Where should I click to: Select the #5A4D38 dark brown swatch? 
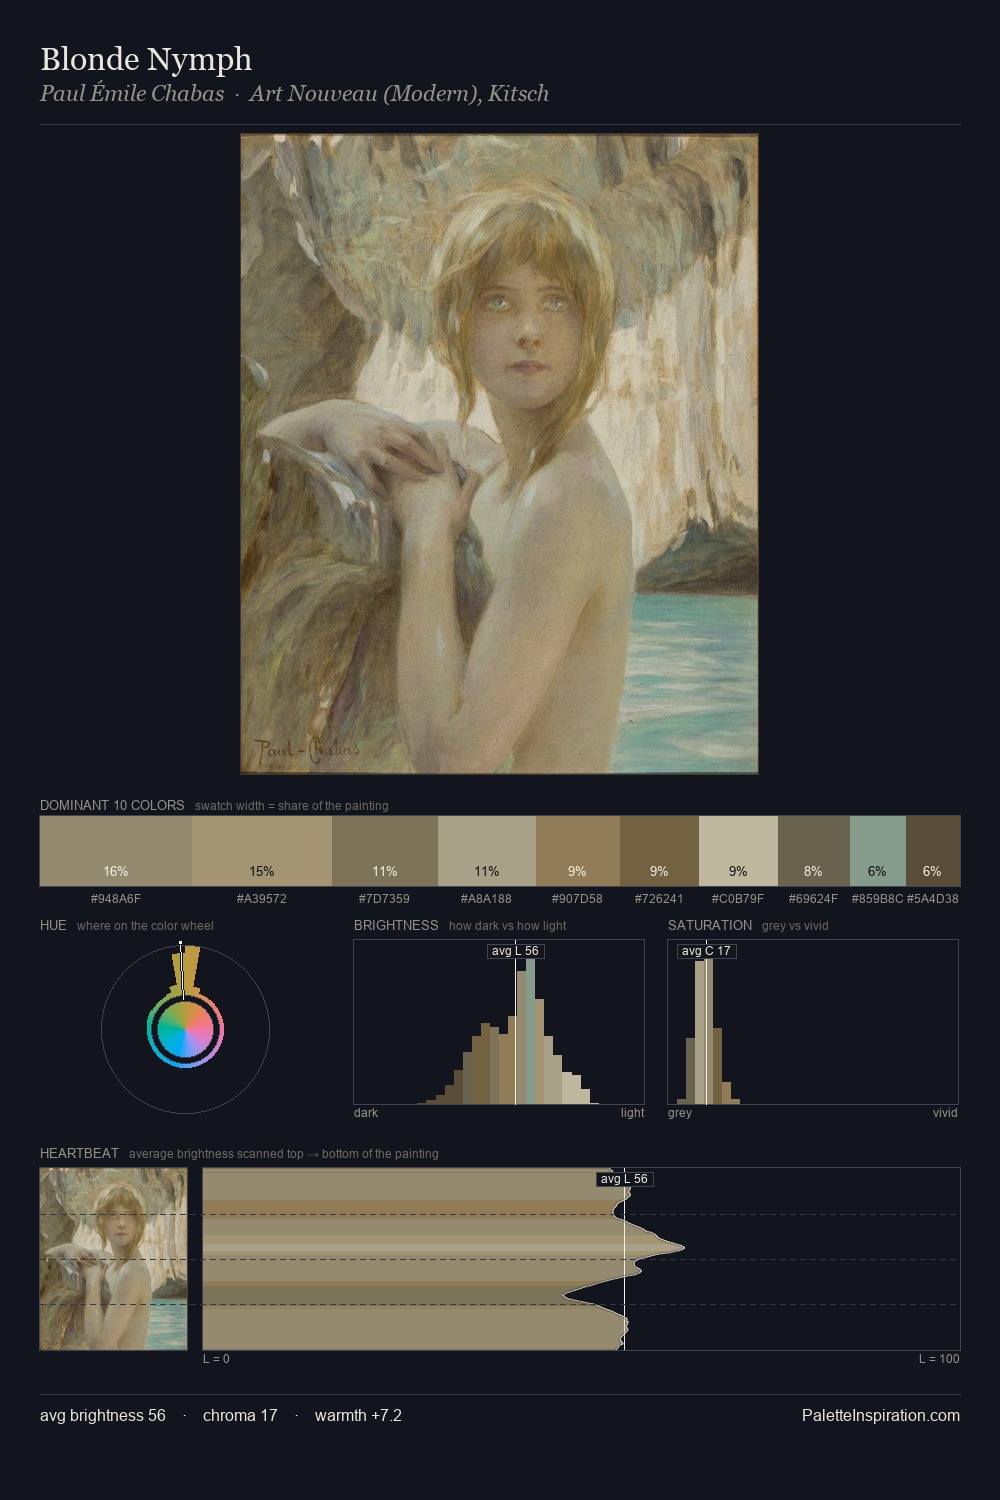pos(933,851)
